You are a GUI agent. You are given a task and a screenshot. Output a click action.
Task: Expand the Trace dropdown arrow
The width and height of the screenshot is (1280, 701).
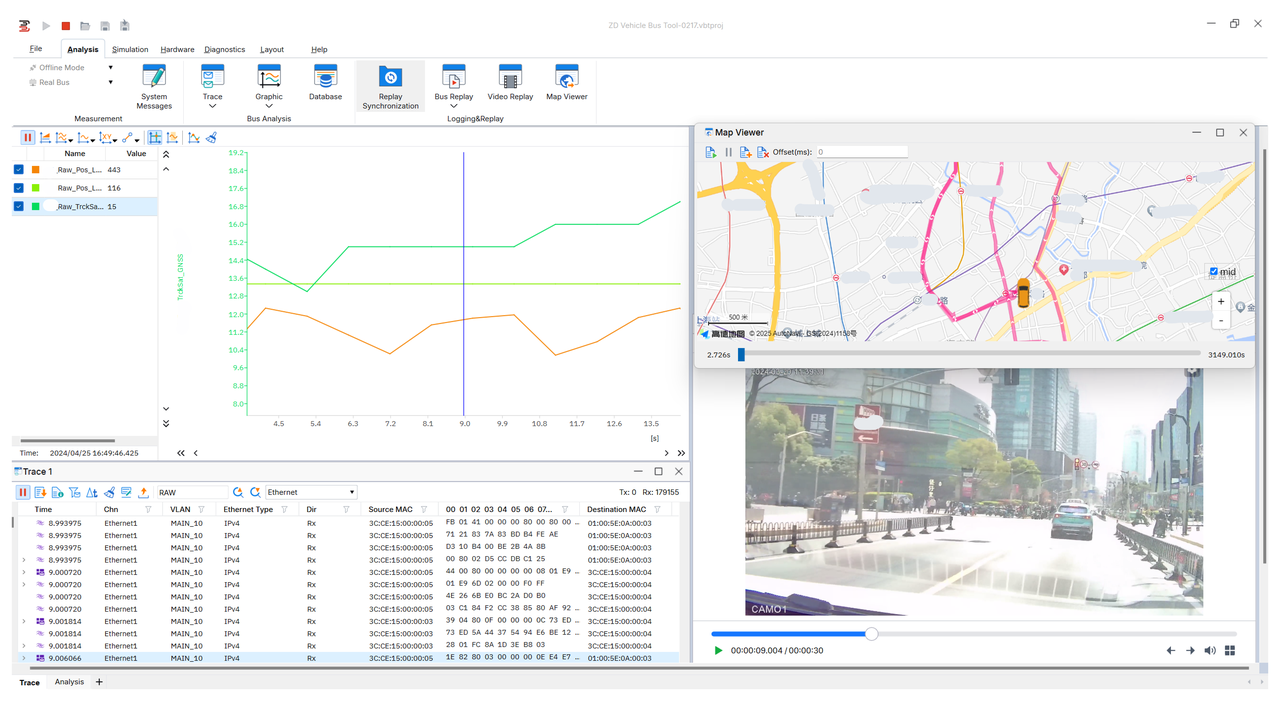click(x=212, y=106)
